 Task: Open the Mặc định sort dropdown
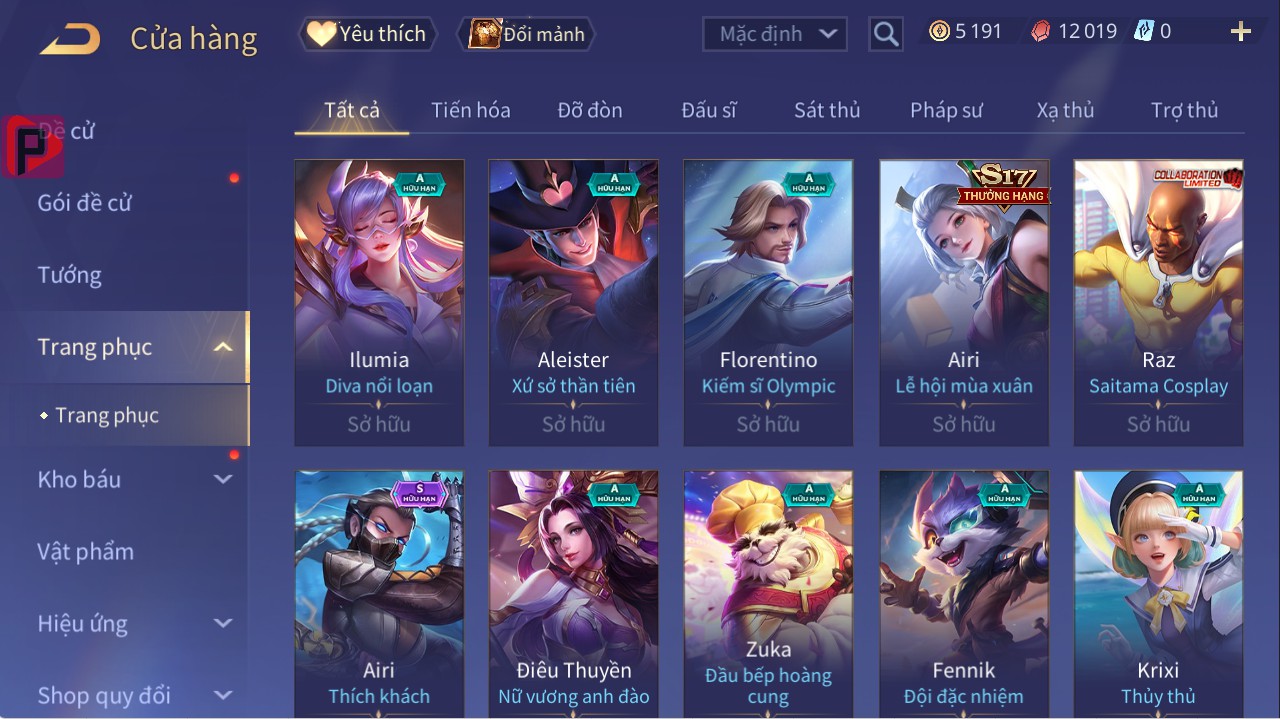775,34
